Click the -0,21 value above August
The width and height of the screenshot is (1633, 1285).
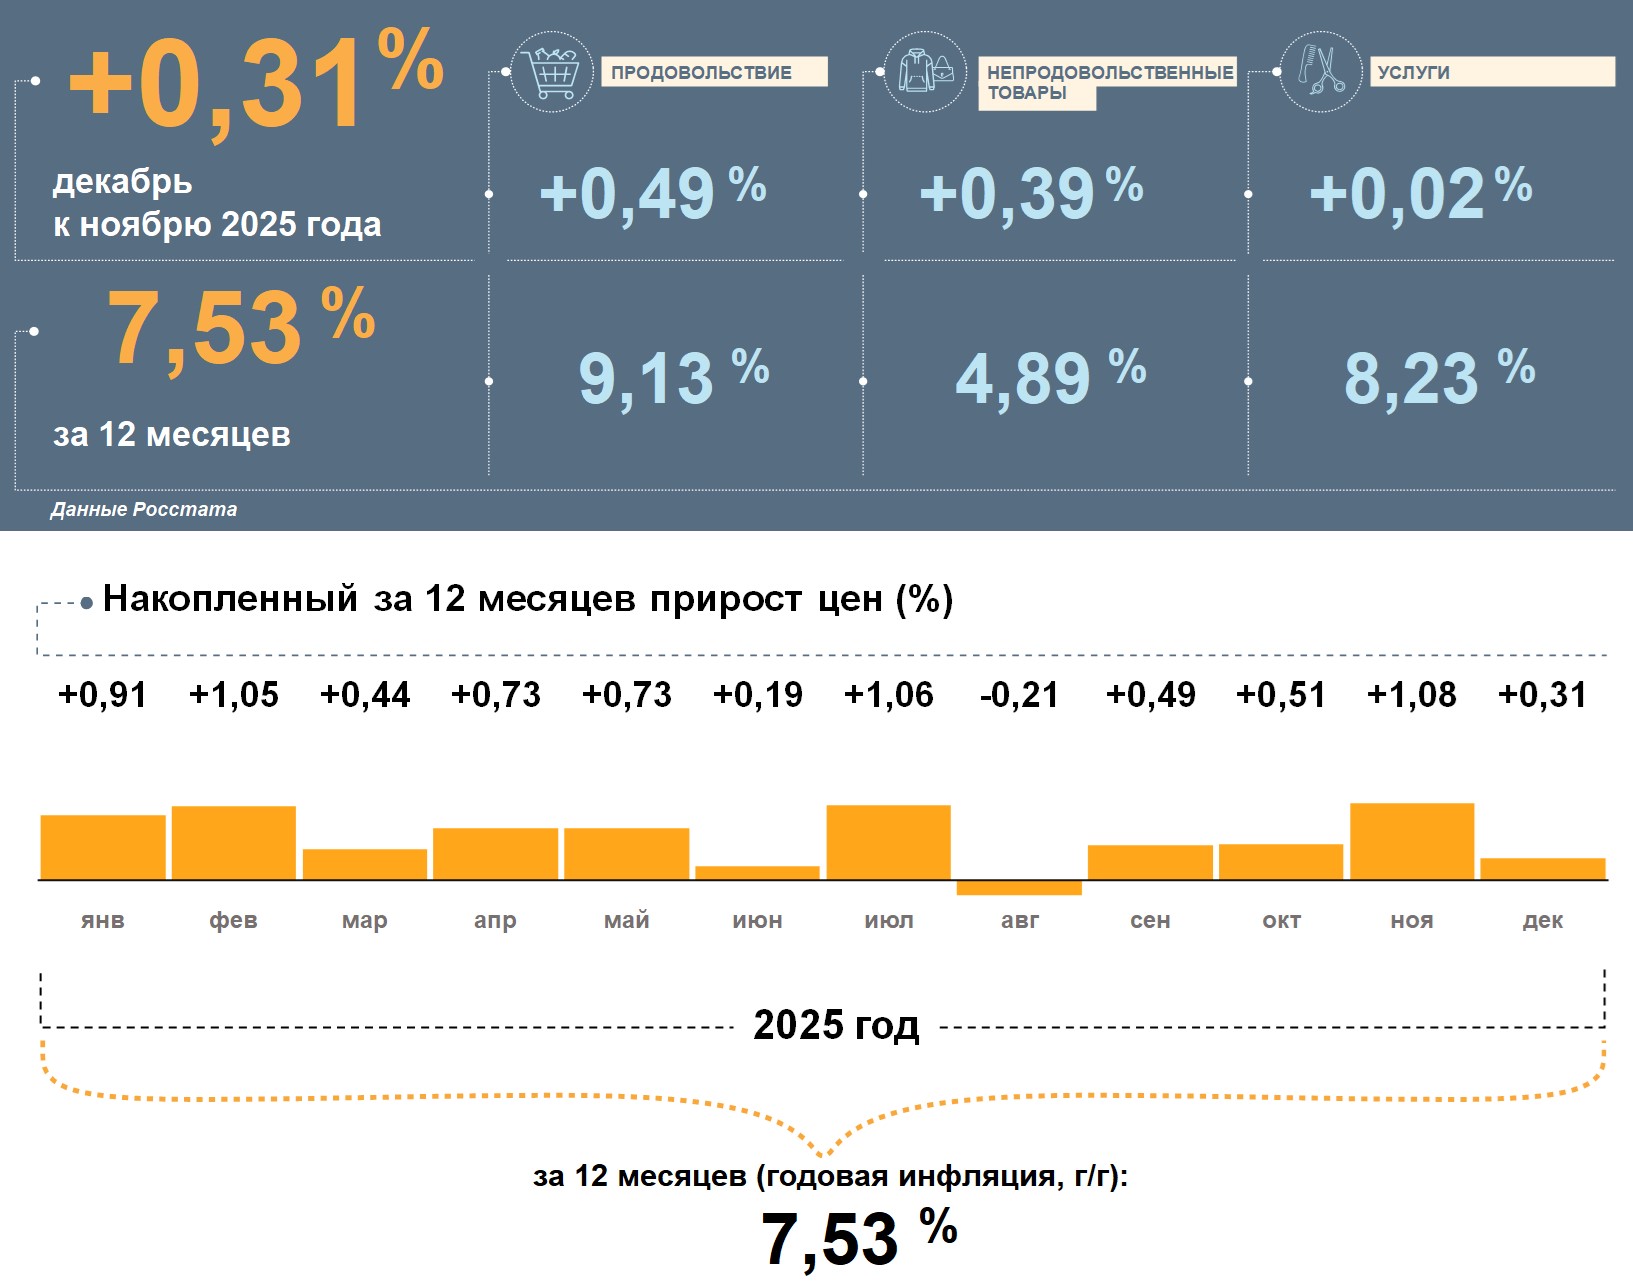1019,695
